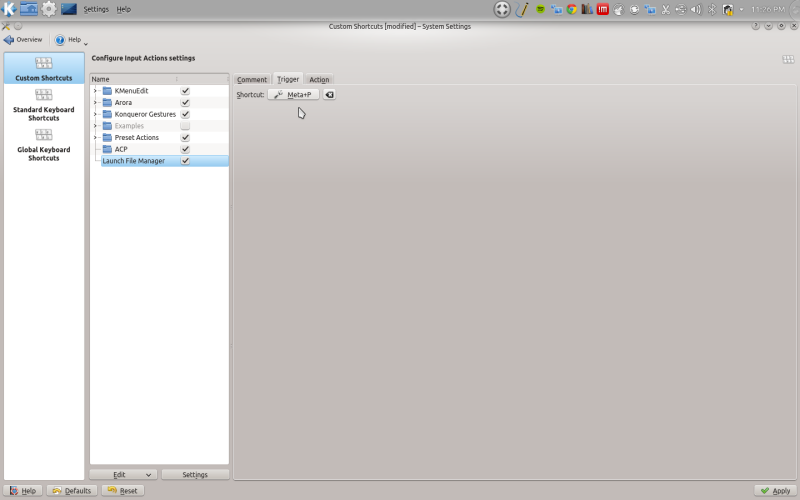Open the volume speaker tray icon
Viewport: 800px width, 500px height.
[696, 9]
